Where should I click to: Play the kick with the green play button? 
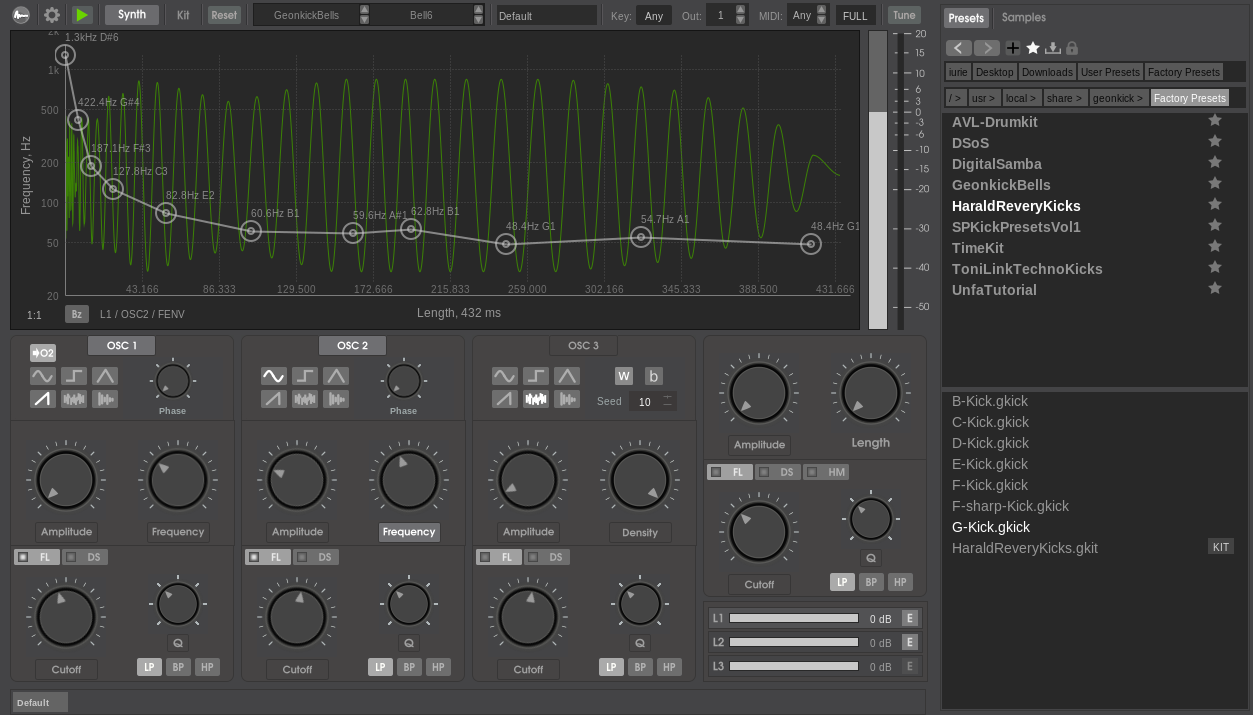[x=82, y=15]
